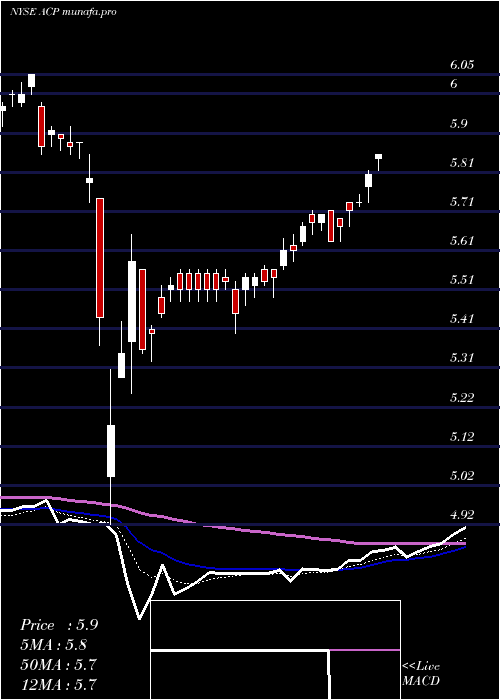This screenshot has height=700, width=500.
Task: Select the 6.05 price axis label
Action: 462,65
